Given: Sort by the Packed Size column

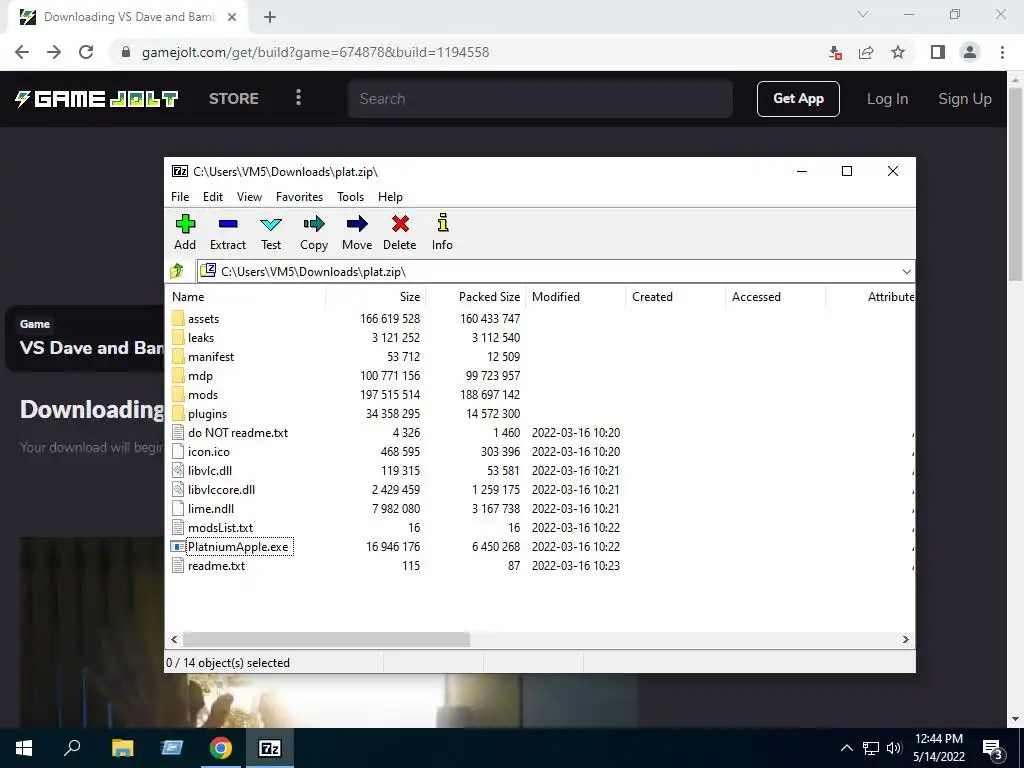Looking at the screenshot, I should tap(475, 296).
